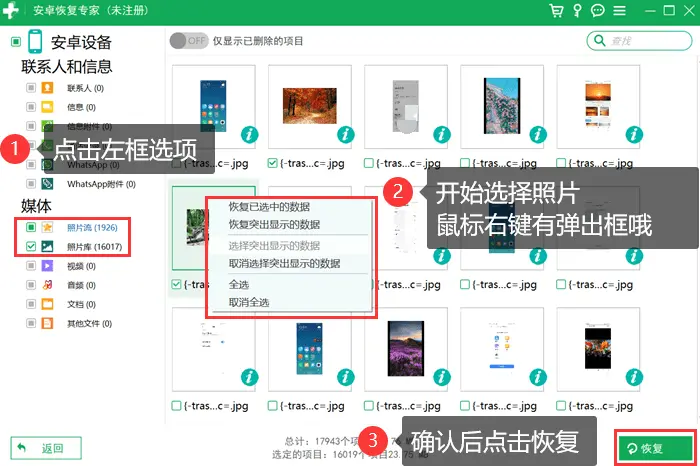Screen dimensions: 700x466
Task: Select 其他文件 (0) category label
Action: click(x=89, y=323)
